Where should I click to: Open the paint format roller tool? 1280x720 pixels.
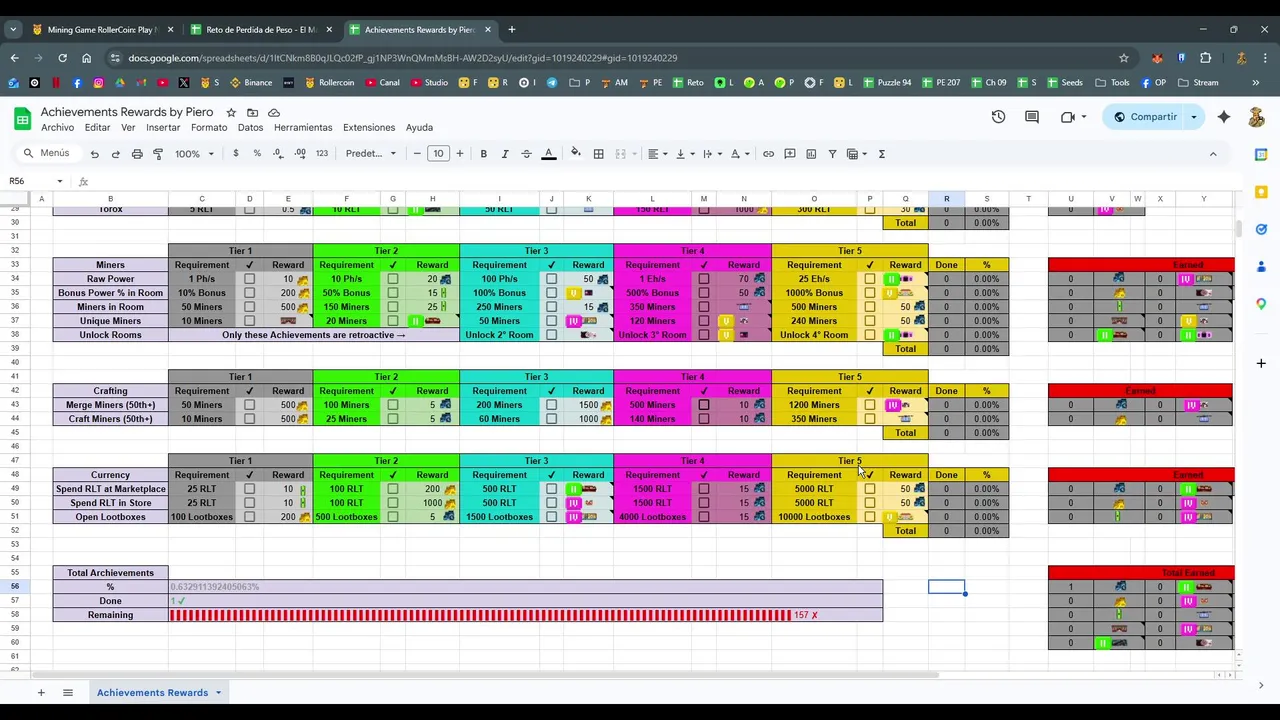point(158,154)
